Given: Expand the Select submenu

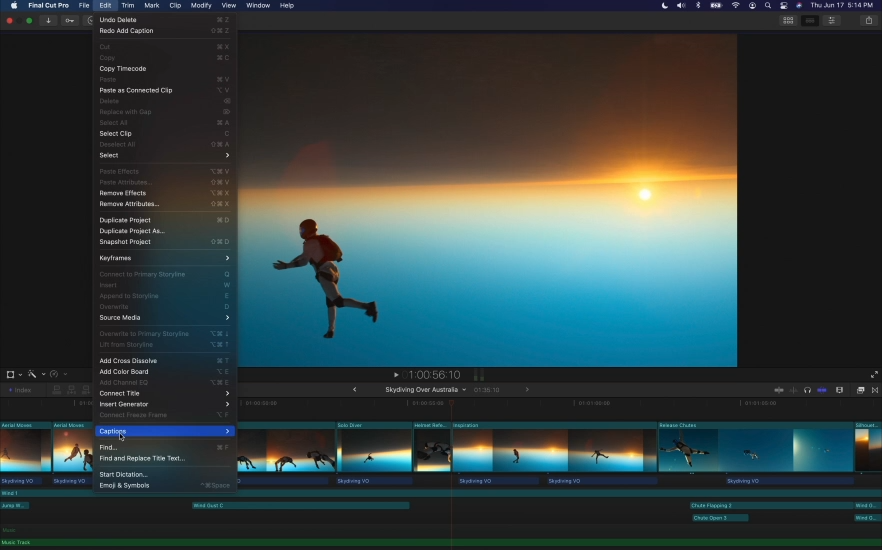Looking at the screenshot, I should 164,155.
